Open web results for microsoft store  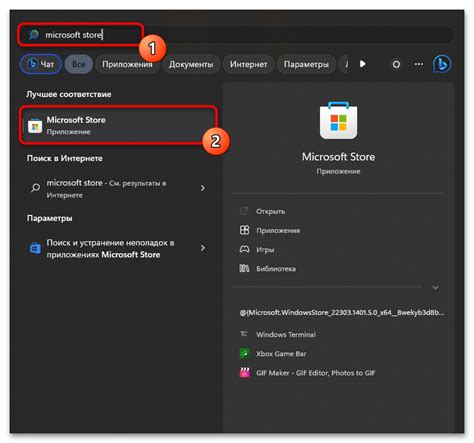click(118, 188)
